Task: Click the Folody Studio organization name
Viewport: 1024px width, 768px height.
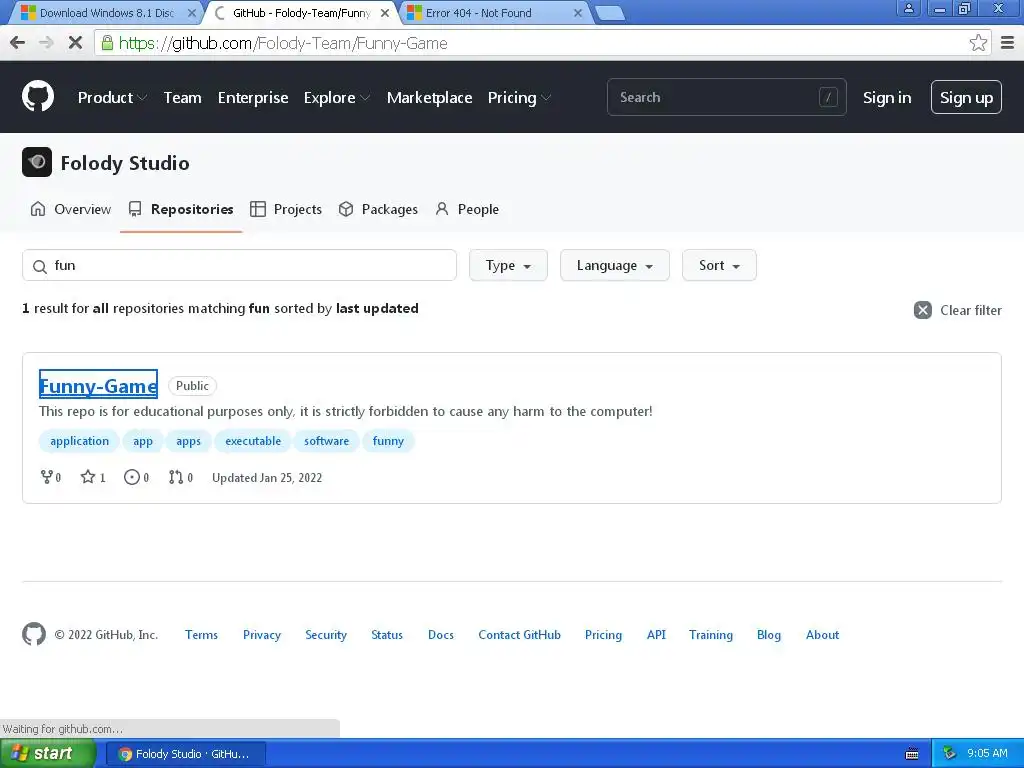Action: [x=125, y=163]
